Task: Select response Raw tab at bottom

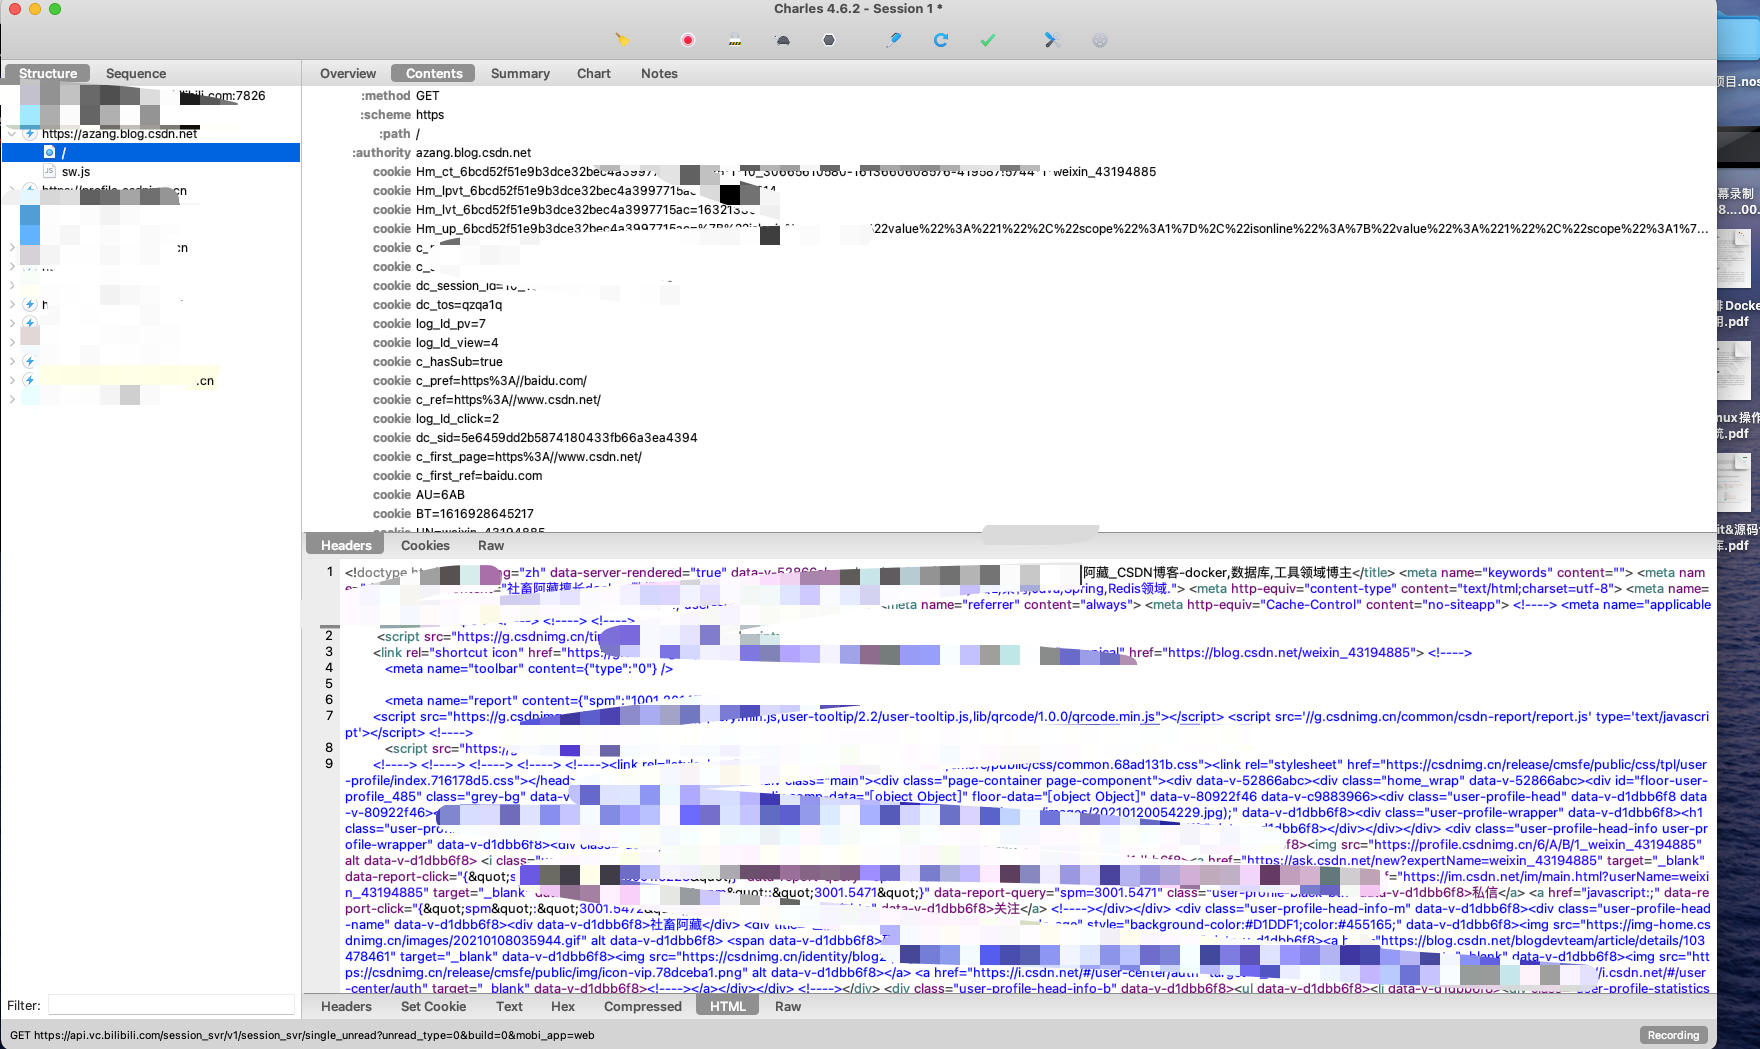Action: tap(788, 1006)
